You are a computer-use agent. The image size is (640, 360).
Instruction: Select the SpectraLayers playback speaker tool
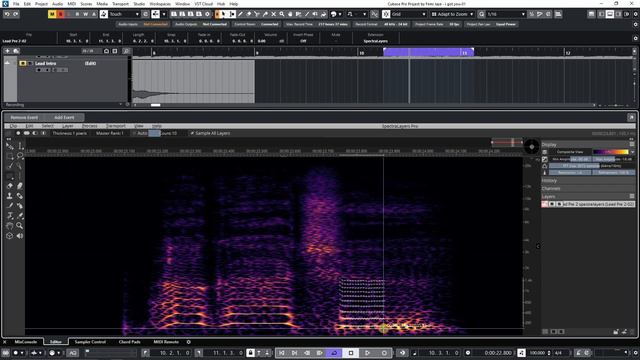[20, 236]
